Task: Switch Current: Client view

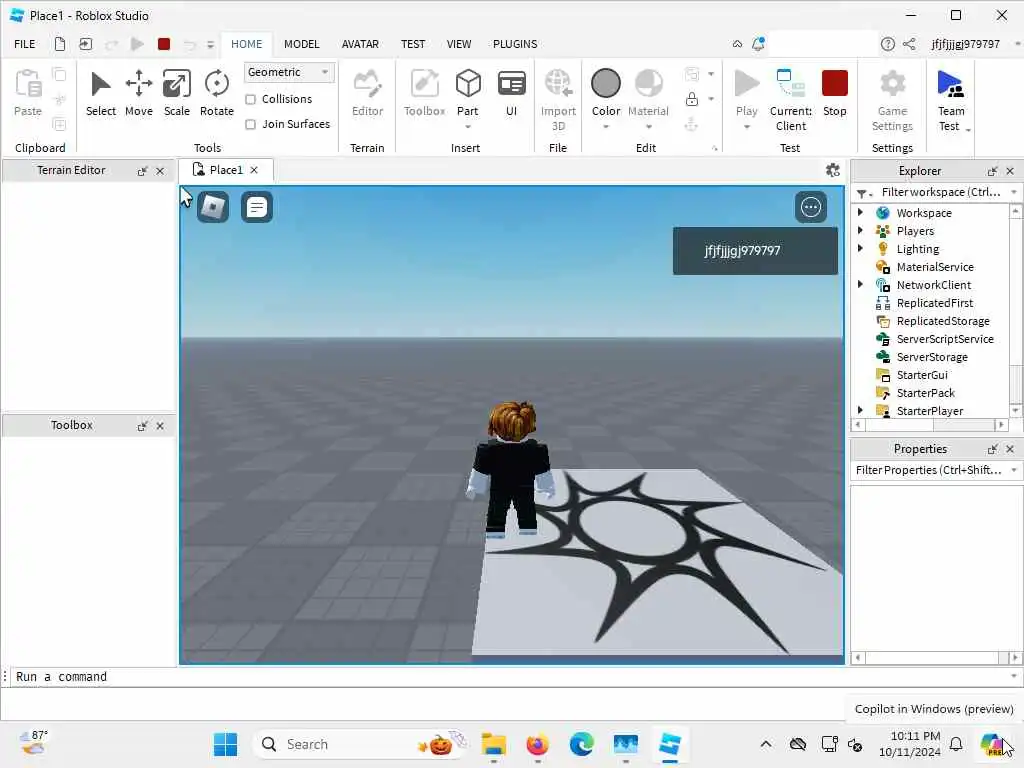Action: (x=790, y=100)
